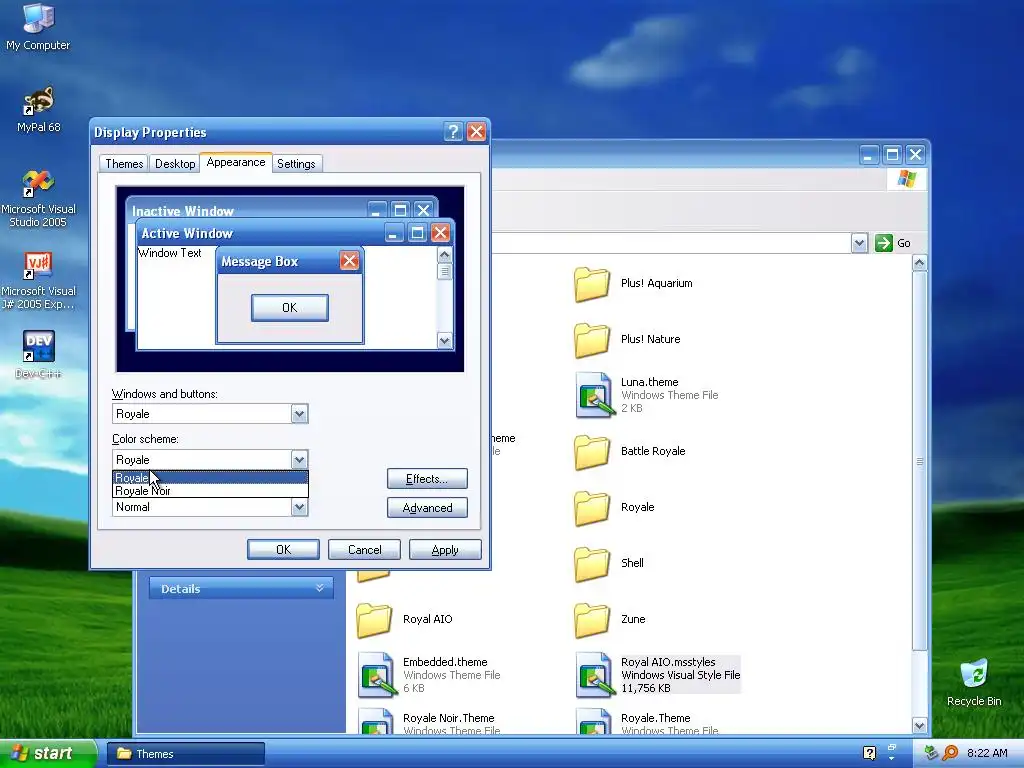Collapse the Color scheme dropdown arrow
Viewport: 1024px width, 768px height.
(299, 460)
